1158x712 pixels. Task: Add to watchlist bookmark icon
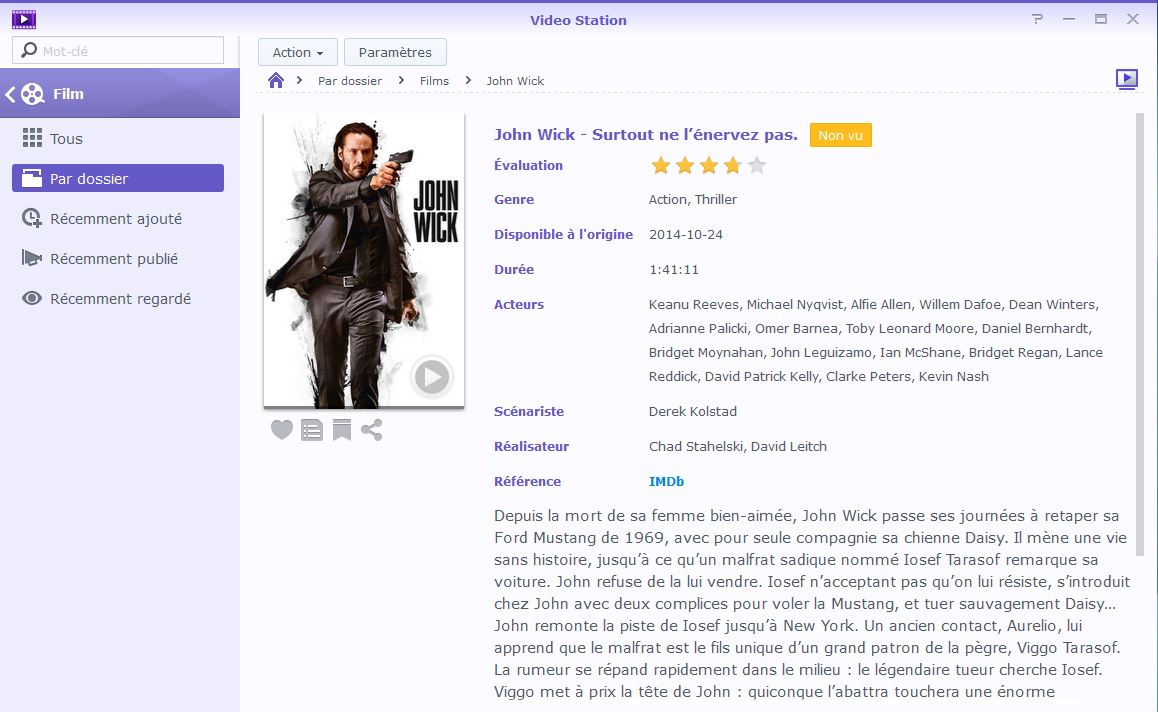point(342,430)
